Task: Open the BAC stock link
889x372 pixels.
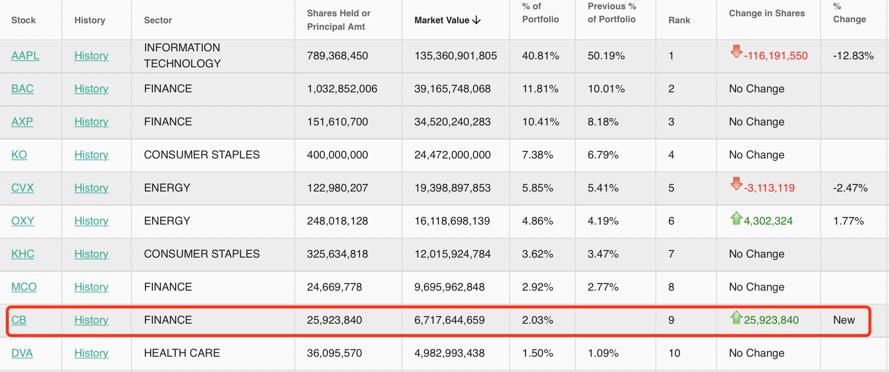Action: tap(22, 88)
